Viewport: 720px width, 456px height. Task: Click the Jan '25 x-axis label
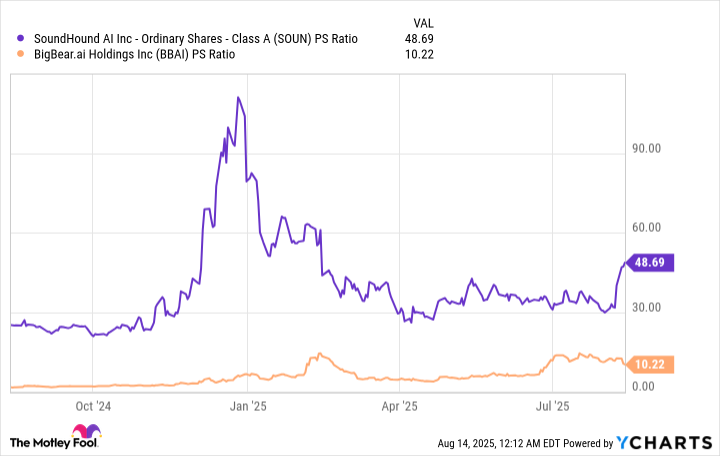(x=248, y=406)
